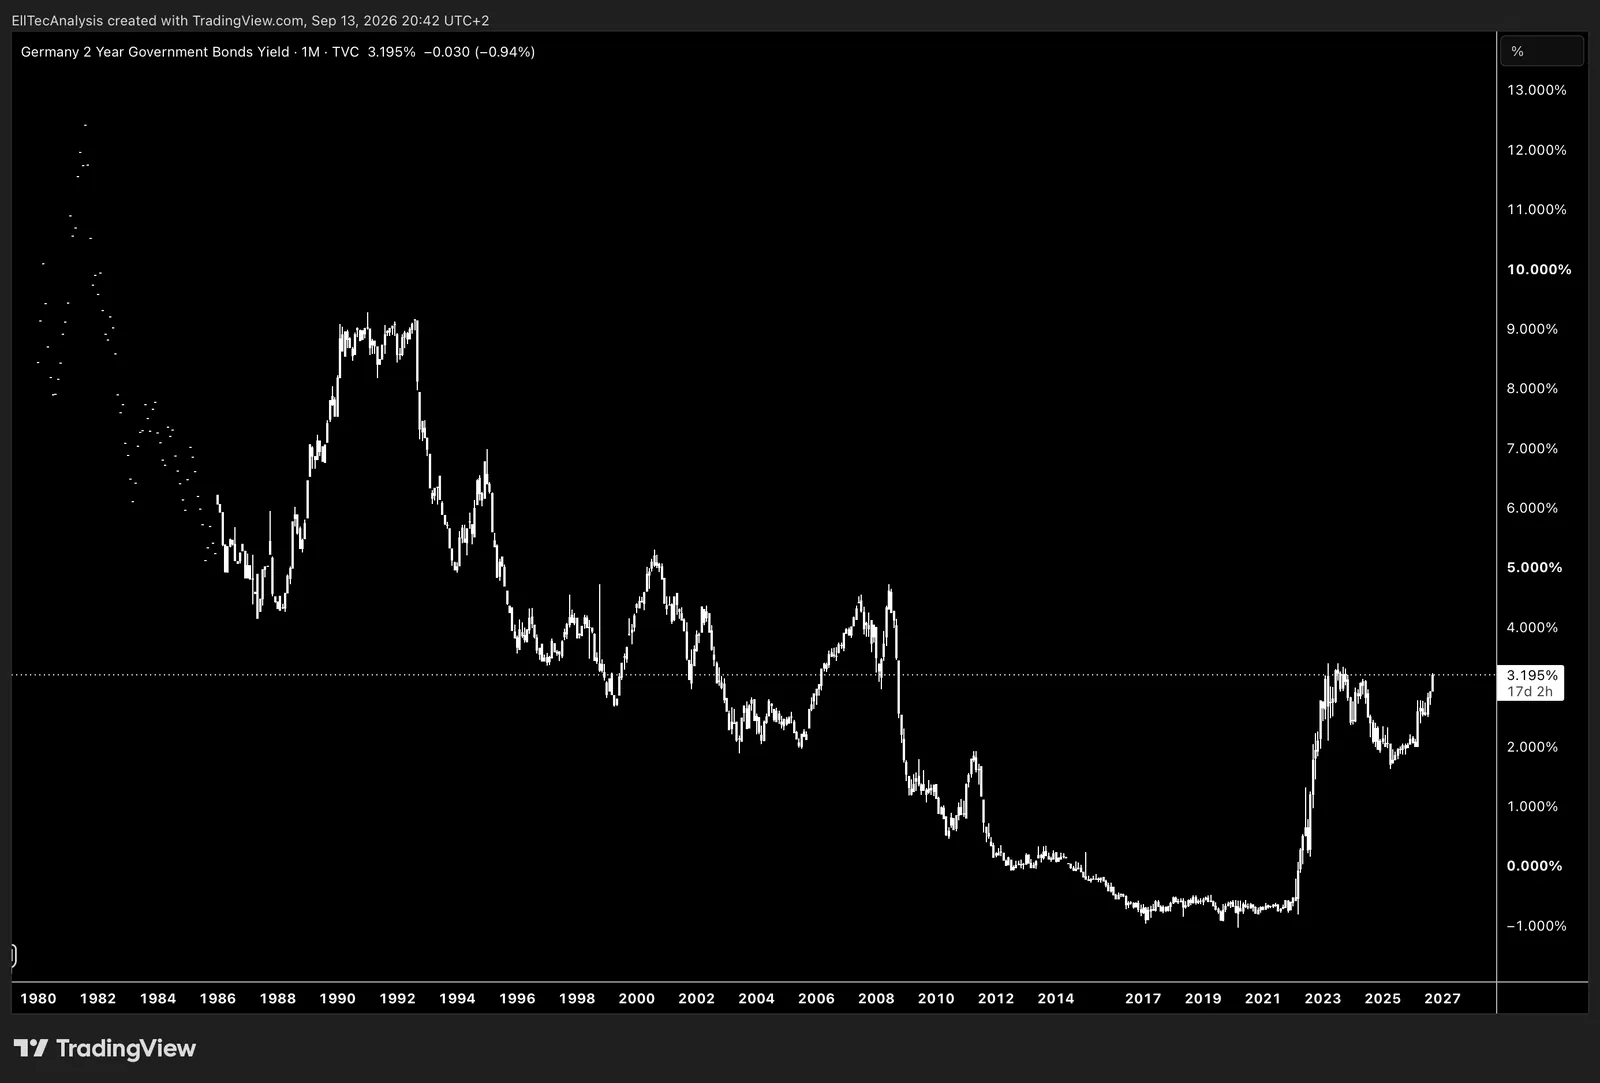Click the "7.000%" price axis label
The image size is (1600, 1083).
coord(1532,449)
